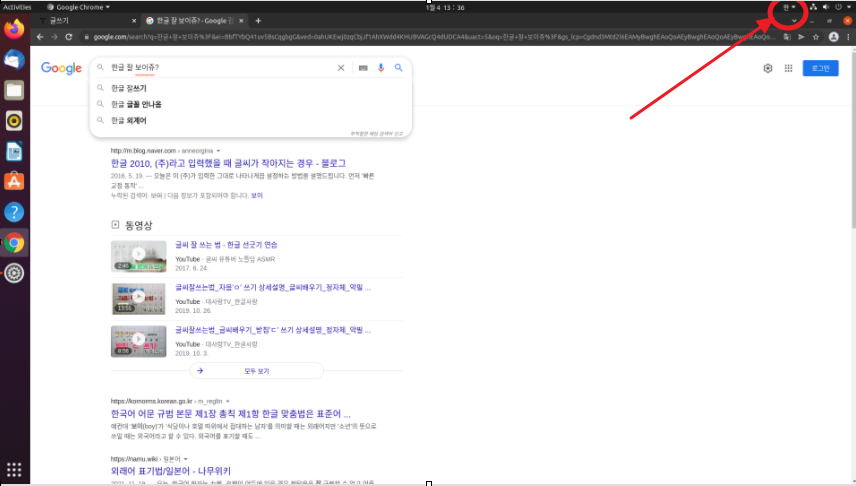856x486 pixels.
Task: Bookmark this page with the star
Action: pos(816,37)
